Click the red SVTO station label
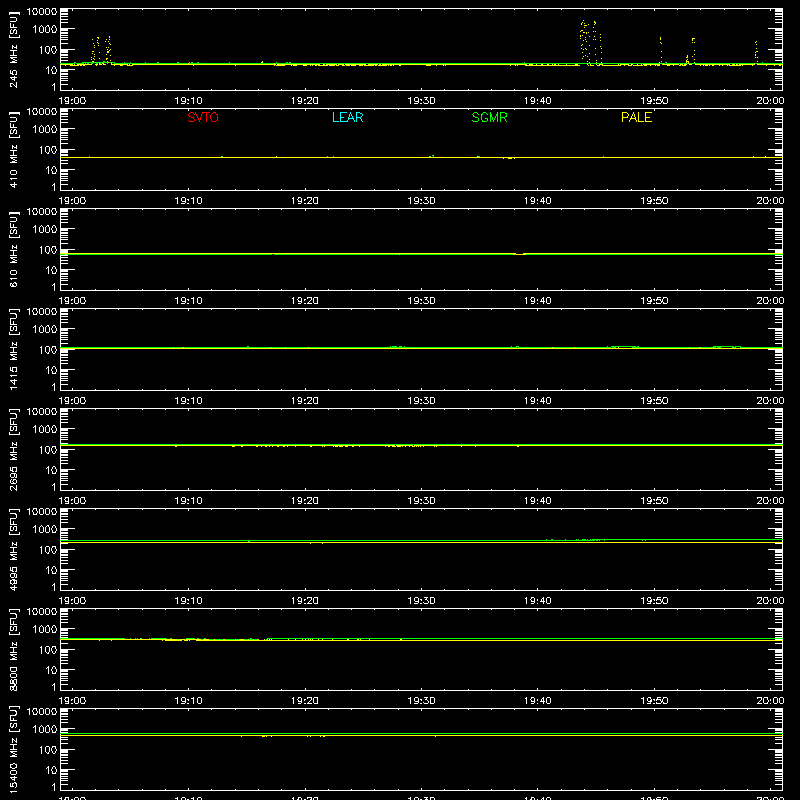 coord(203,117)
